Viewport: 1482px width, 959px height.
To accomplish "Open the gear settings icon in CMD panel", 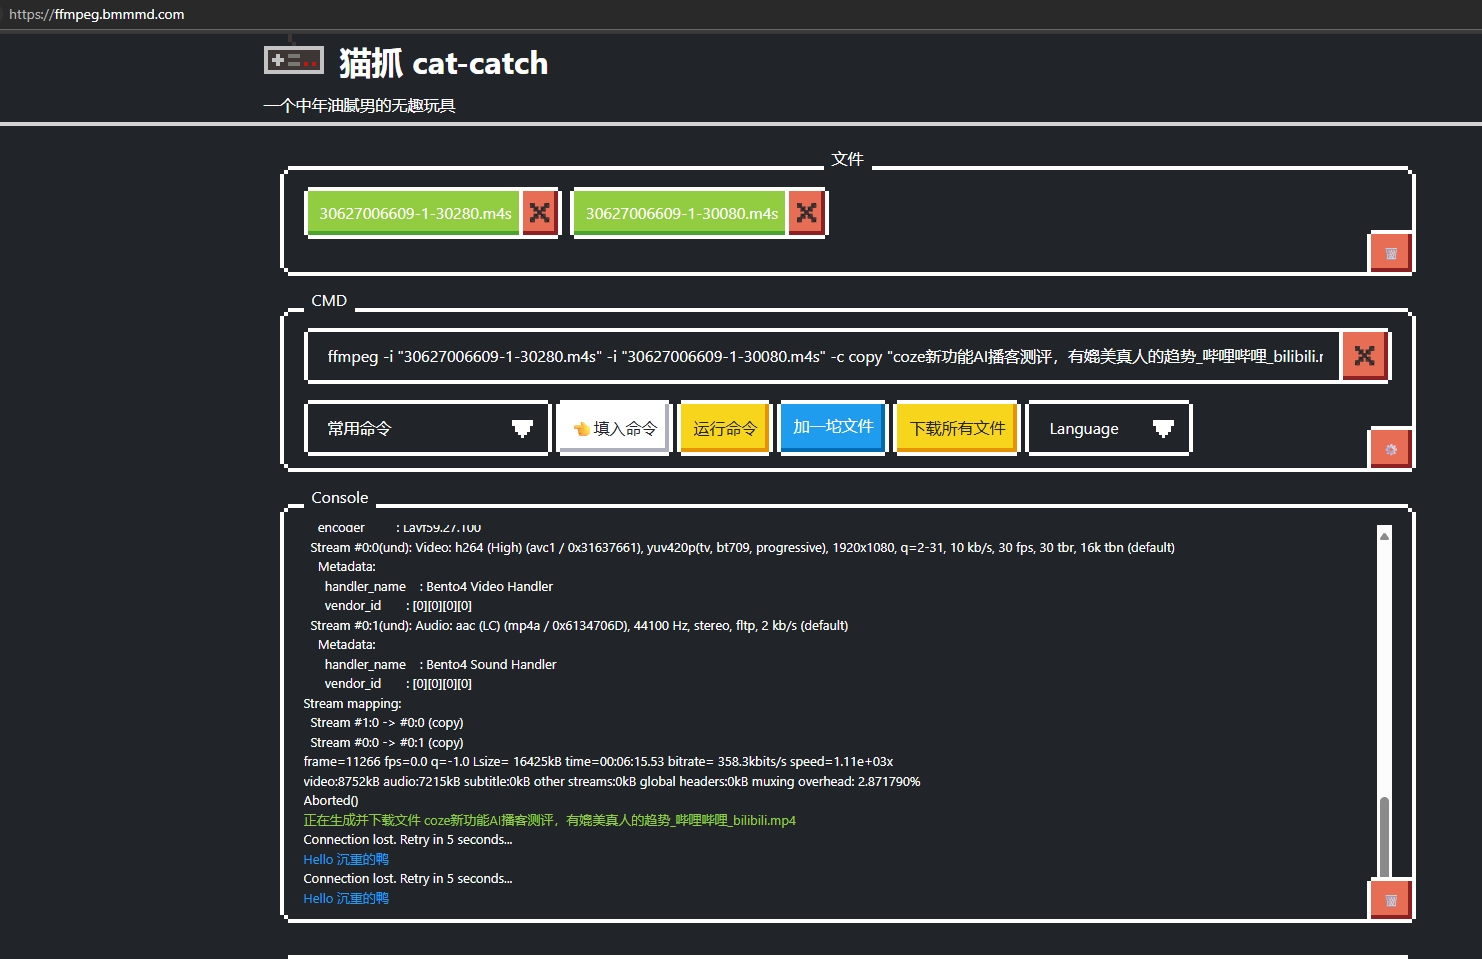I will (x=1390, y=449).
